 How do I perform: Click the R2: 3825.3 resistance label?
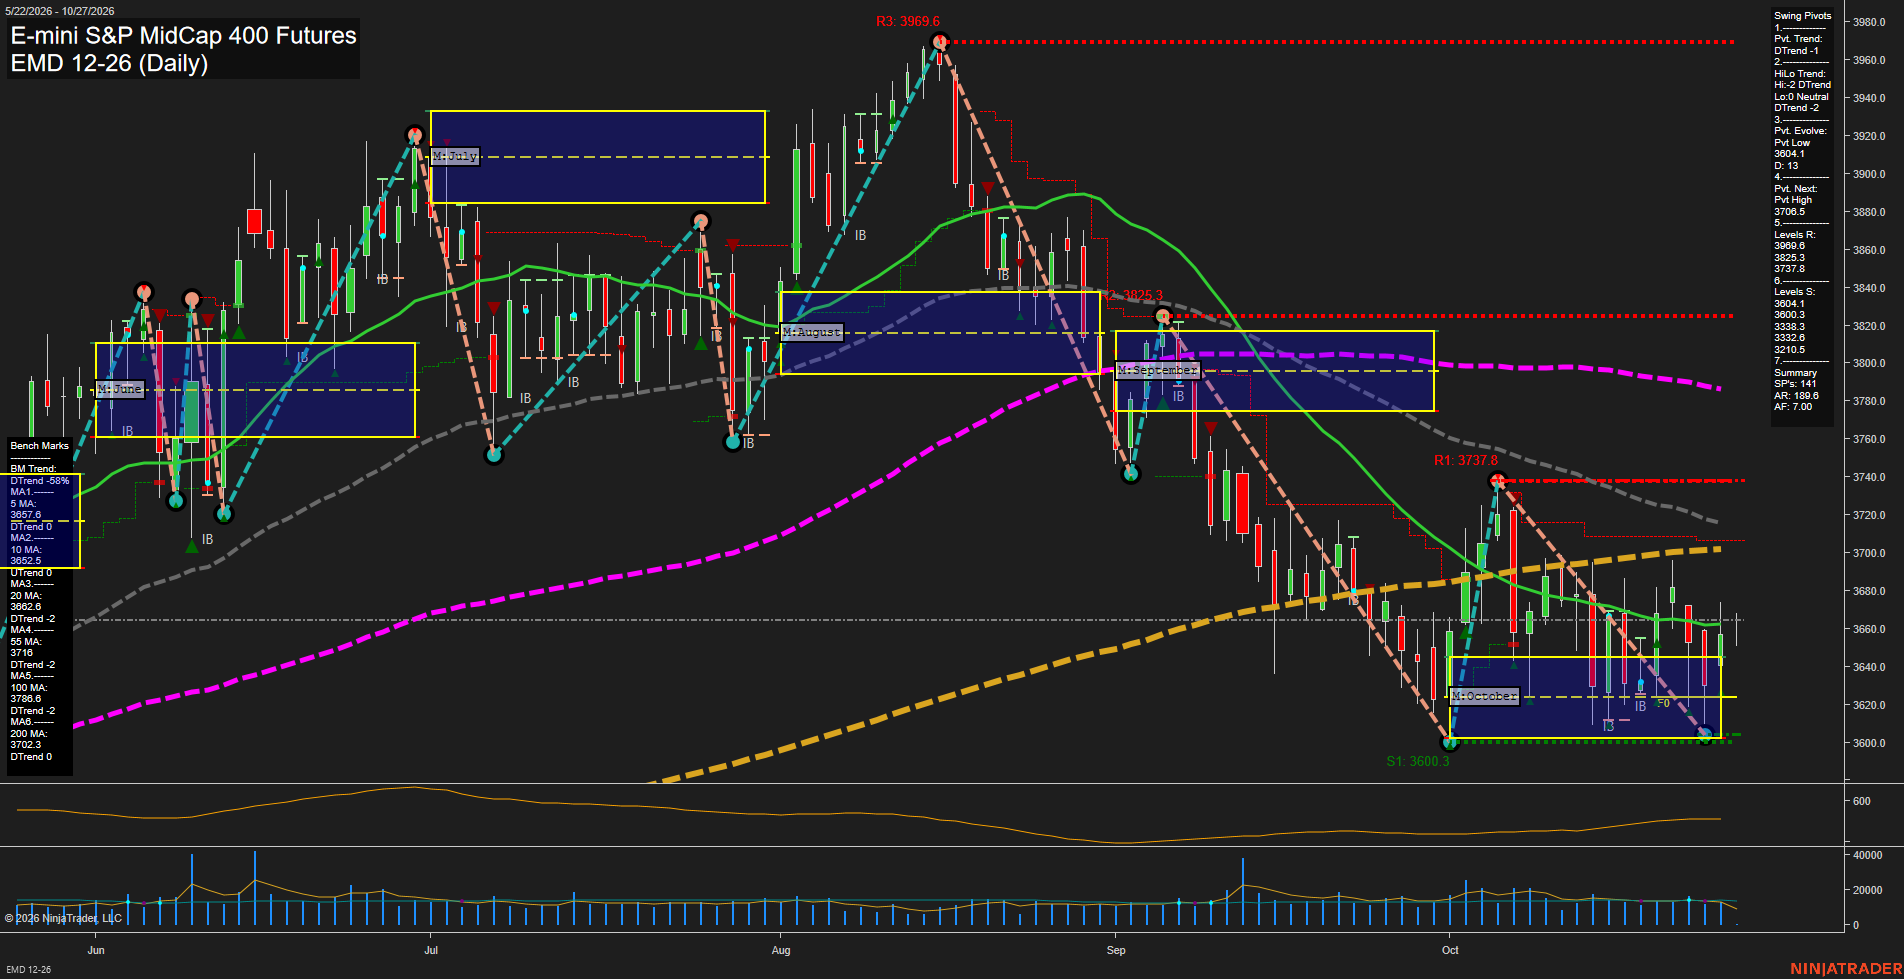(x=1131, y=295)
